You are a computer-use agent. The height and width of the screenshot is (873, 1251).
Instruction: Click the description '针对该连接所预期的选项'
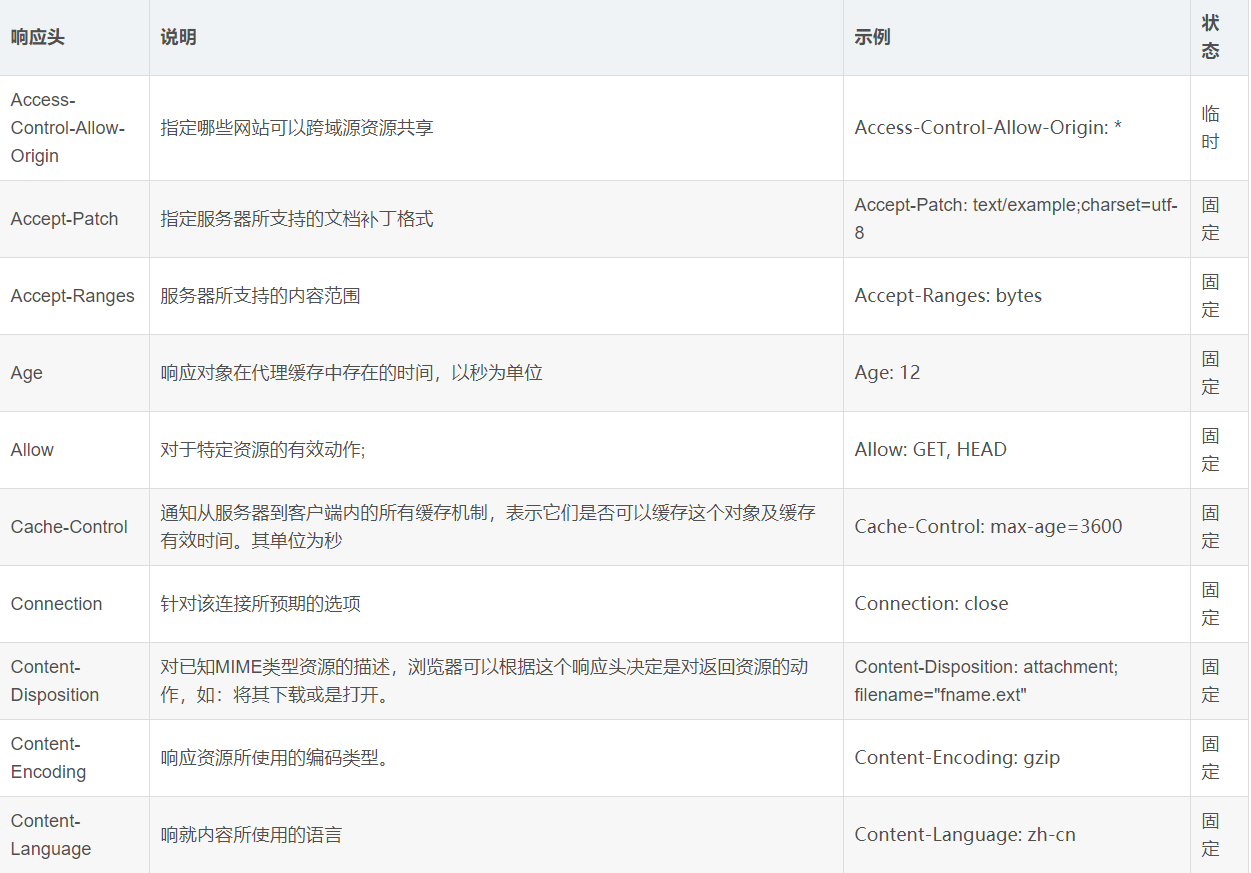click(260, 604)
